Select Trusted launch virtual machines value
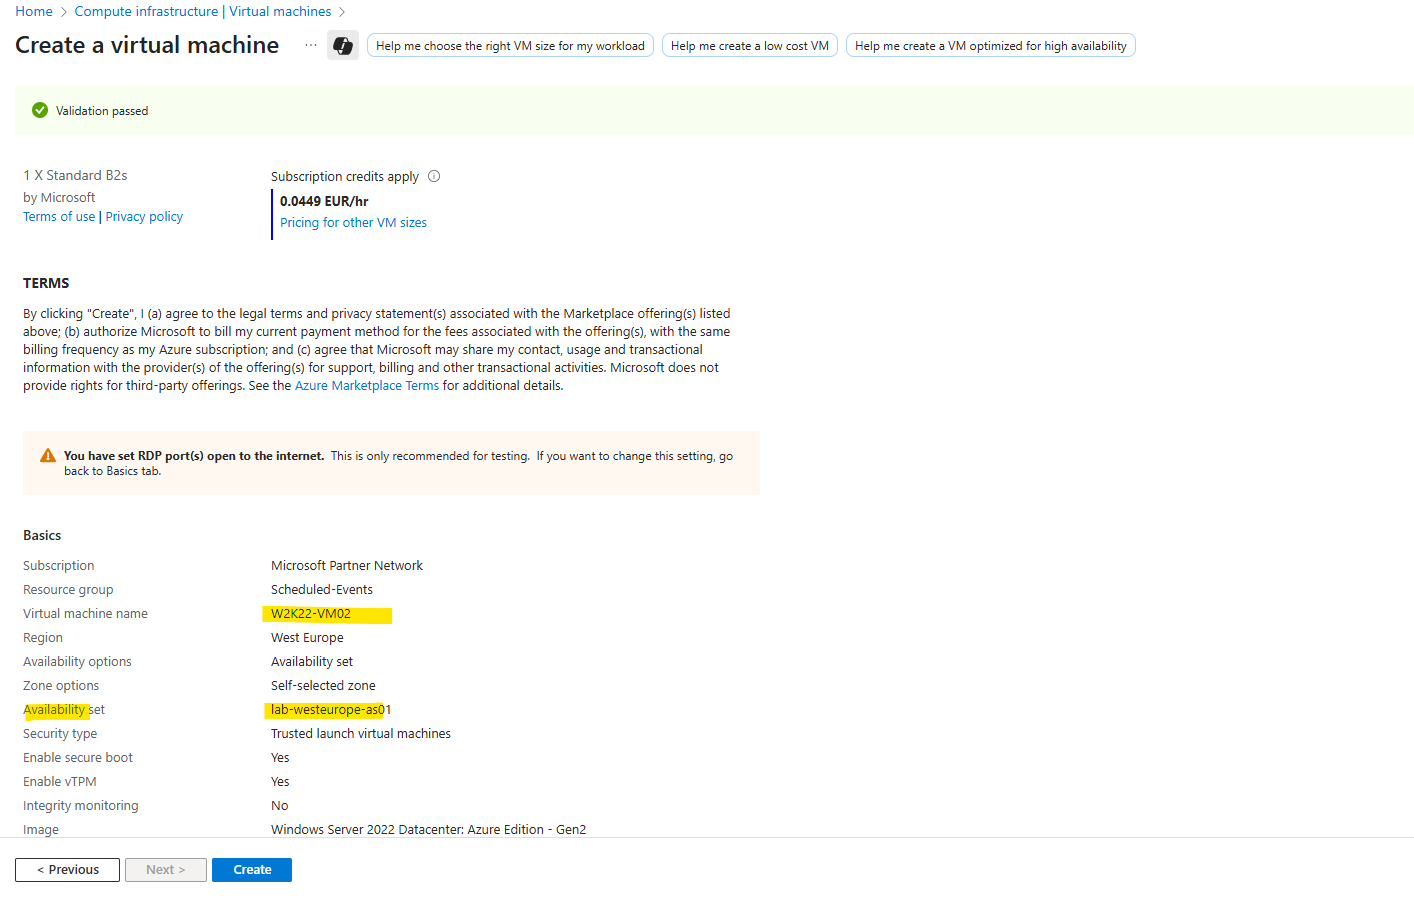 pyautogui.click(x=361, y=734)
